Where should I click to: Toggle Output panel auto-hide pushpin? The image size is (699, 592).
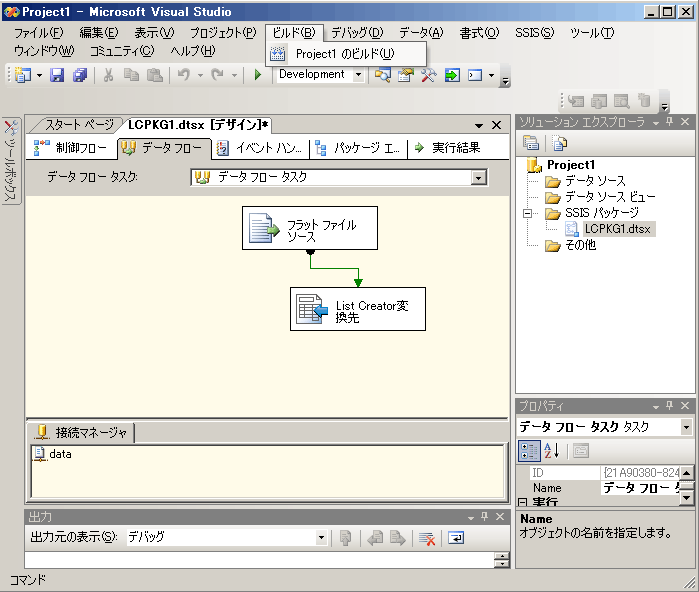click(485, 517)
